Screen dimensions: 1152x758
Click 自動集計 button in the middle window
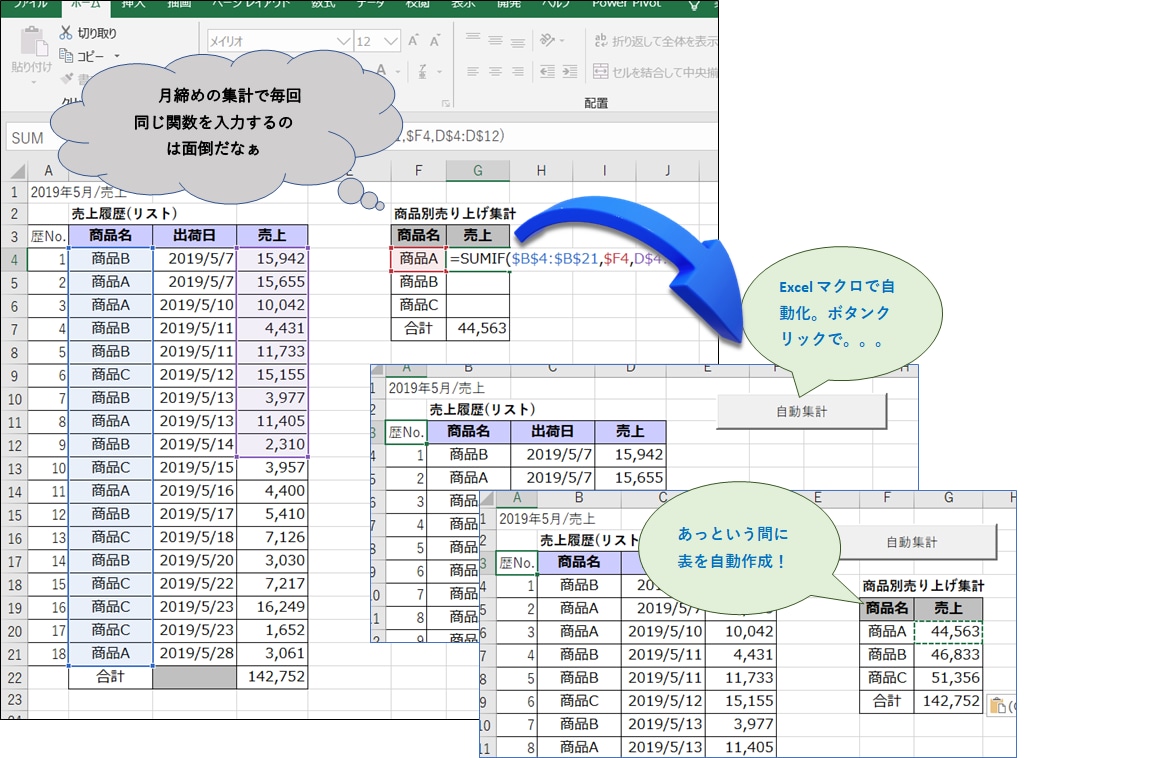[x=802, y=411]
